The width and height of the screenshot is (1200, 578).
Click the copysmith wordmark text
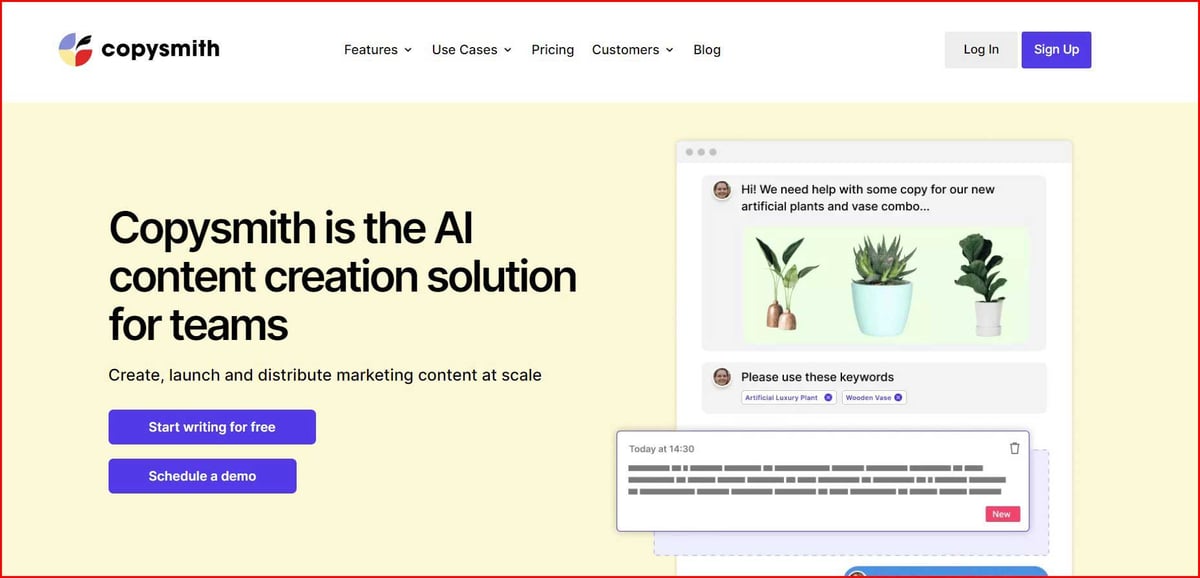[160, 49]
